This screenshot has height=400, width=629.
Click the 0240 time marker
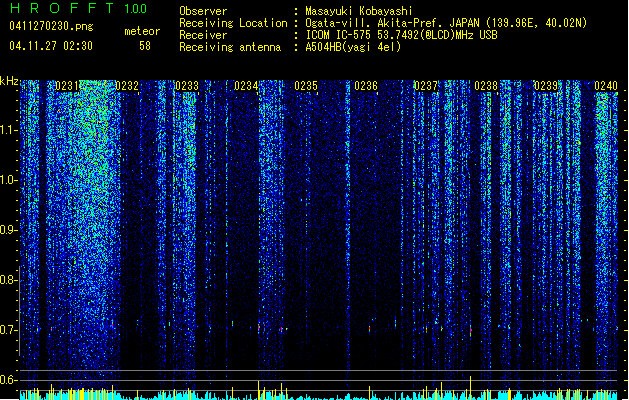click(606, 86)
